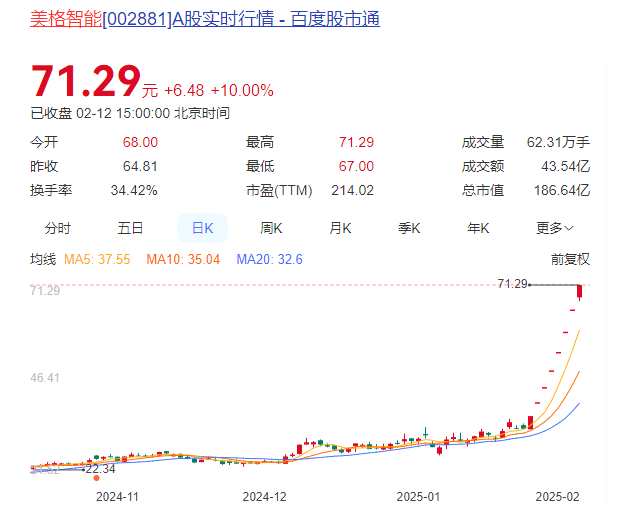Open the 美格智能 A股实时行情 title link

205,19
